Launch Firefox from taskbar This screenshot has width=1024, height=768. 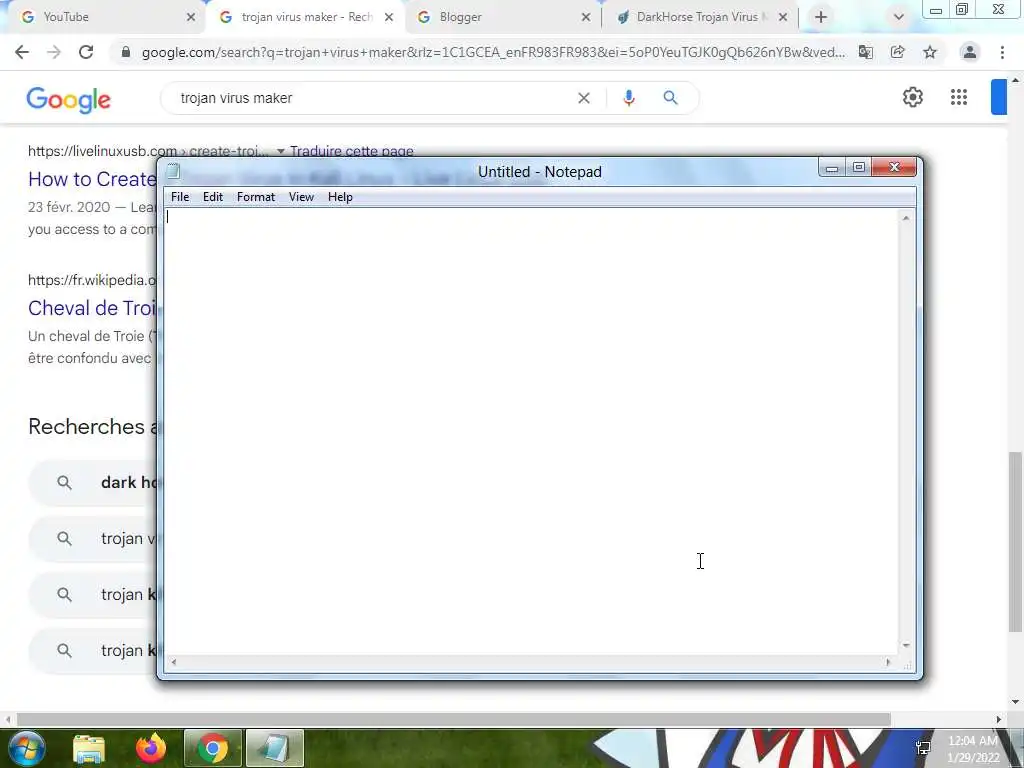click(x=150, y=748)
